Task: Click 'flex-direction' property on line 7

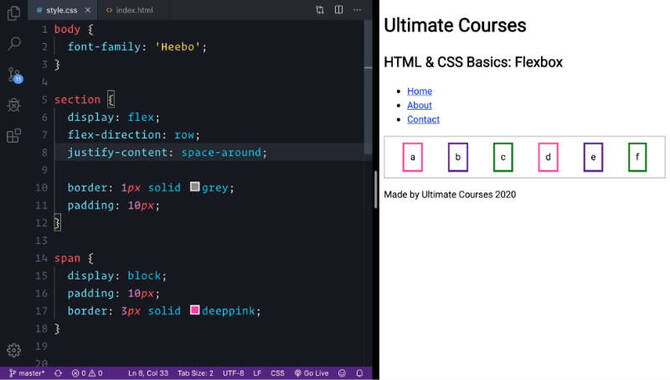Action: (114, 135)
